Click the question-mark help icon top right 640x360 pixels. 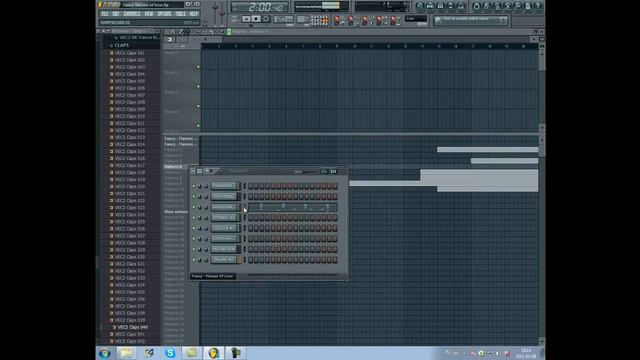538,6
